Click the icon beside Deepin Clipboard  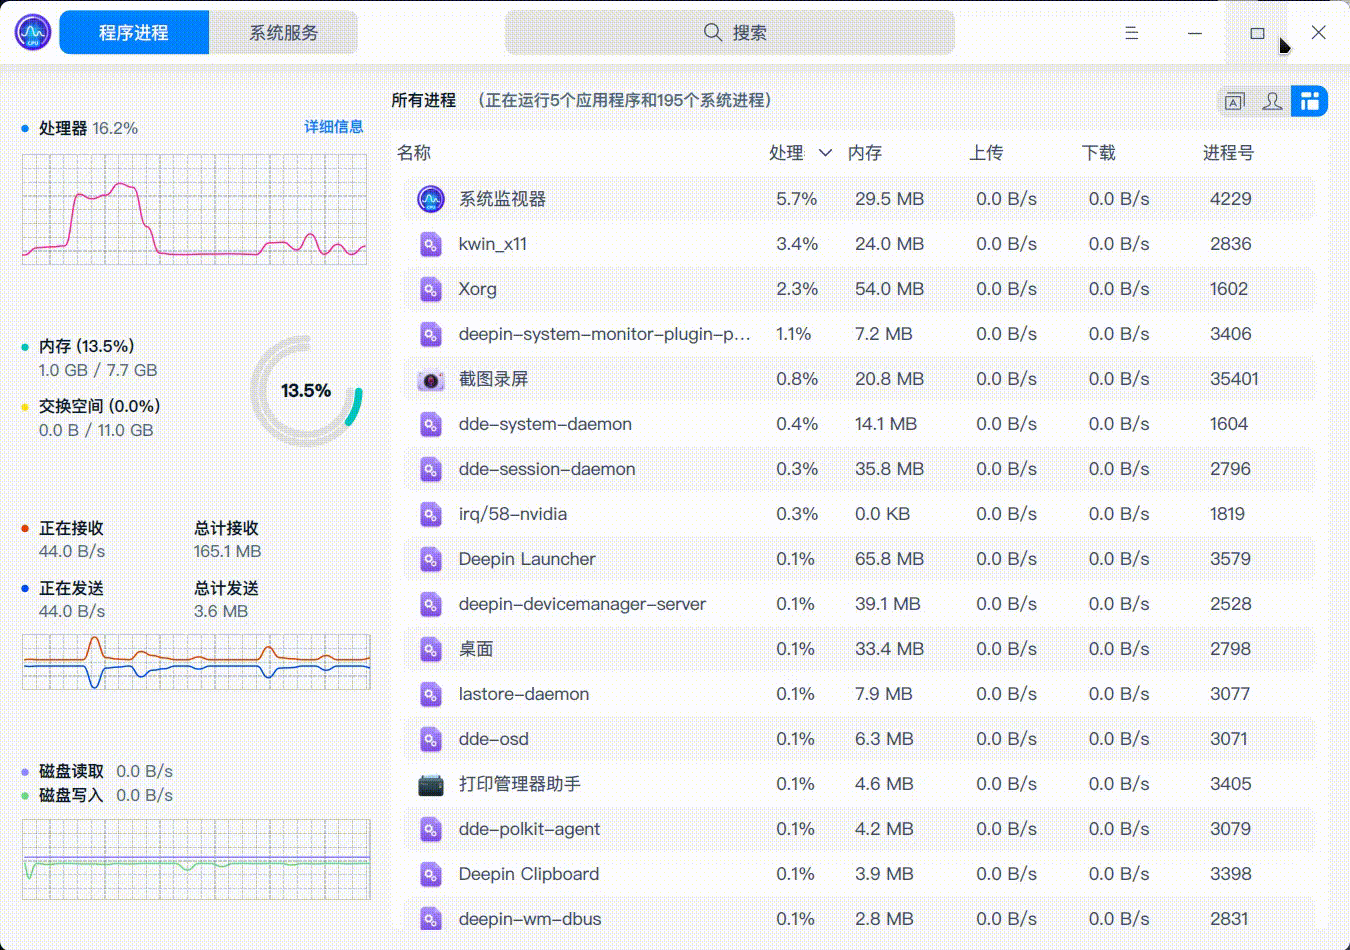click(x=430, y=874)
